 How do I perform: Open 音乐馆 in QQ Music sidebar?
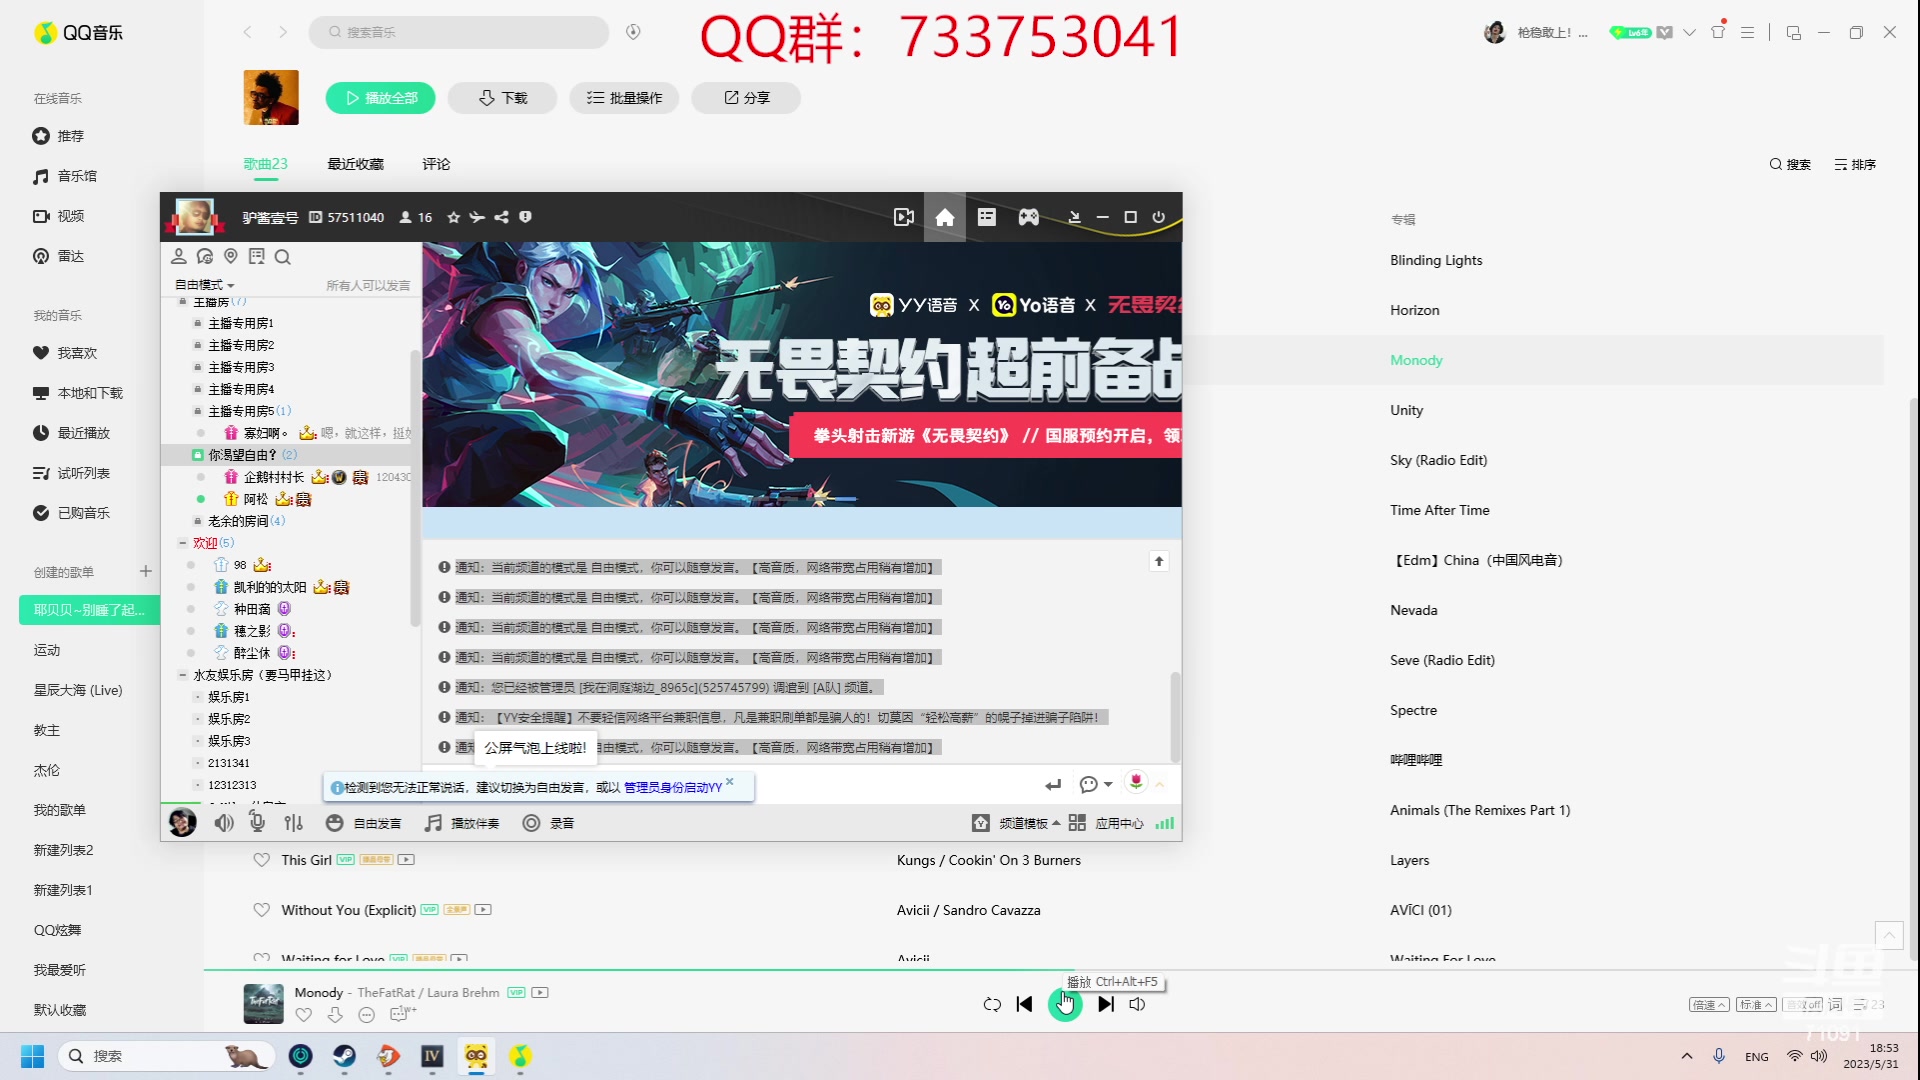point(65,176)
